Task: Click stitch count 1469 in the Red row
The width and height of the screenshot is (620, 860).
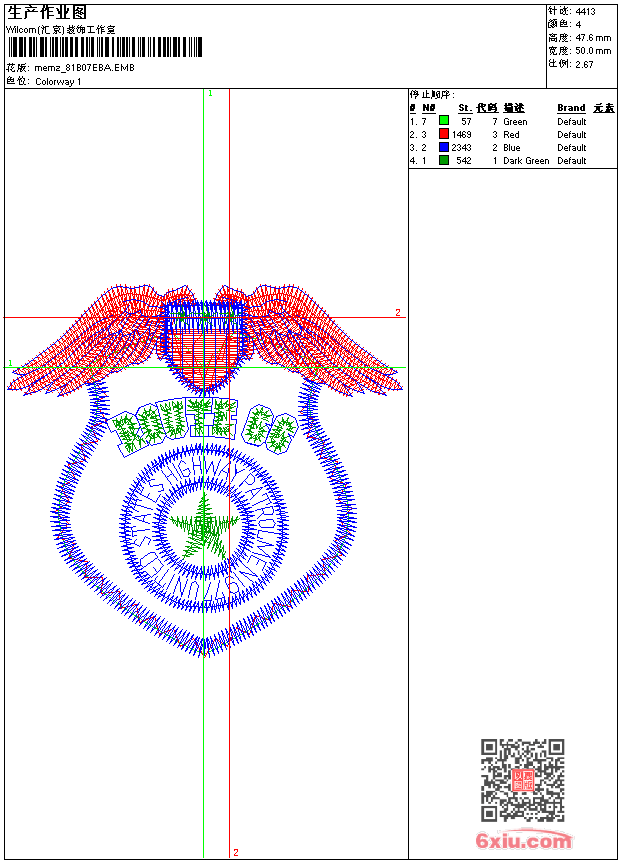Action: (461, 135)
